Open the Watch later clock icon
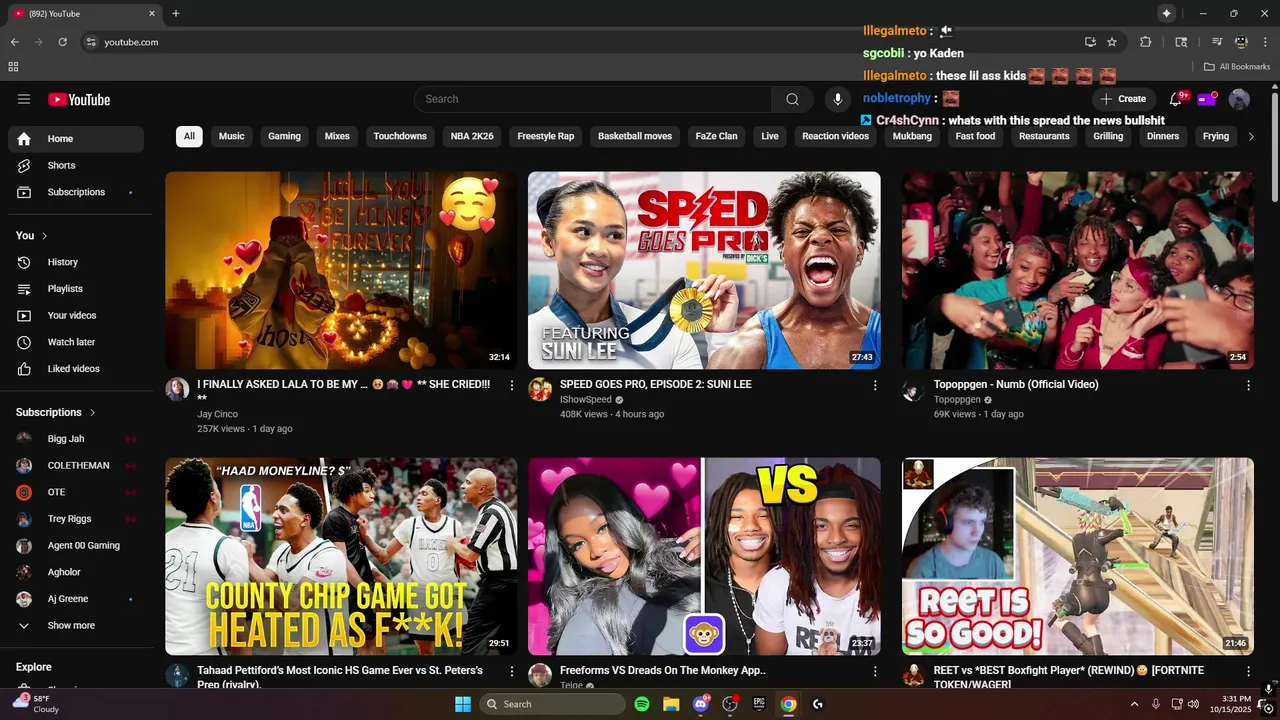The width and height of the screenshot is (1280, 720). (x=24, y=342)
